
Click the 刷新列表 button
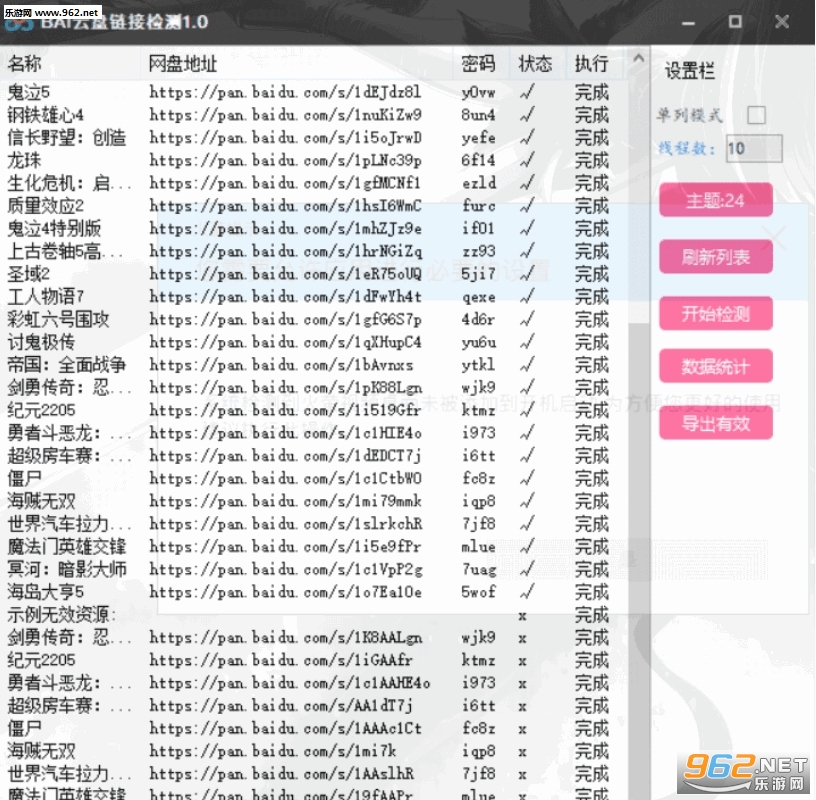point(716,257)
